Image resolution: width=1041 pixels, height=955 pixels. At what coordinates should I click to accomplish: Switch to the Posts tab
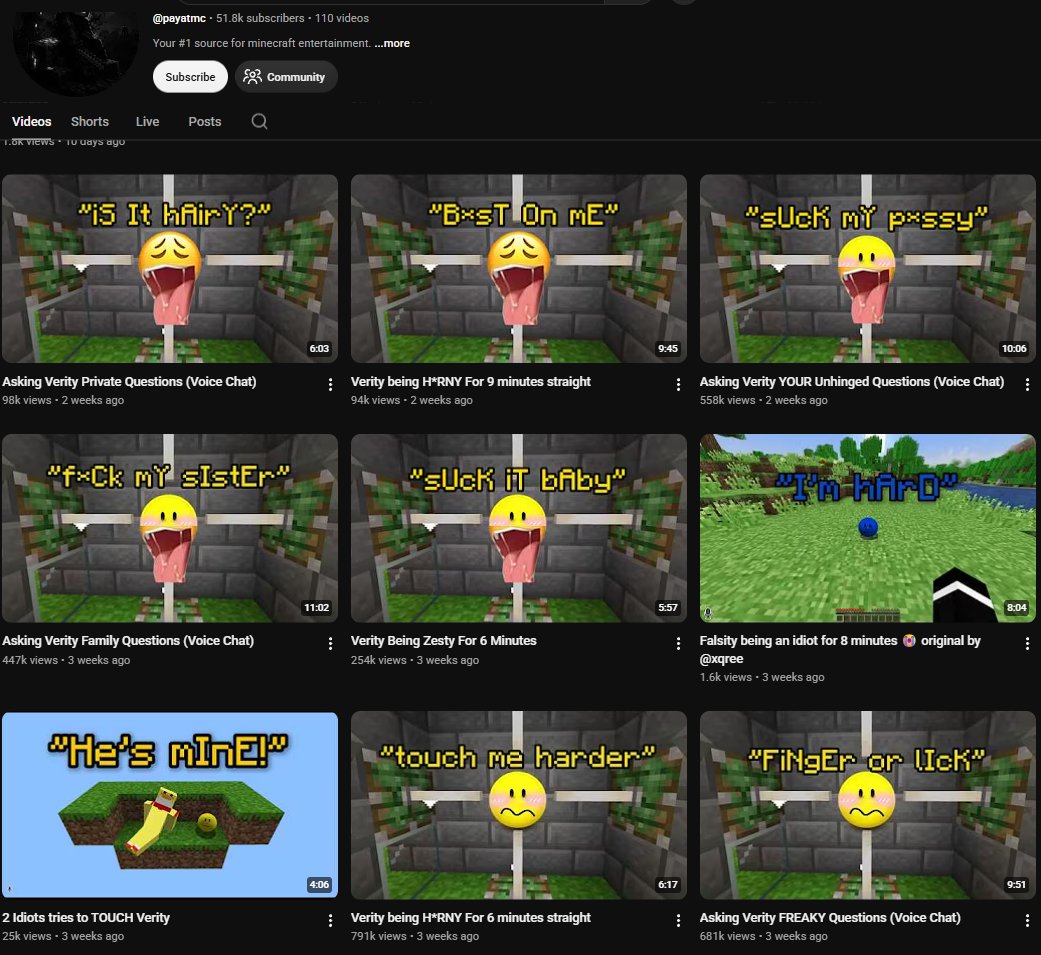click(204, 122)
